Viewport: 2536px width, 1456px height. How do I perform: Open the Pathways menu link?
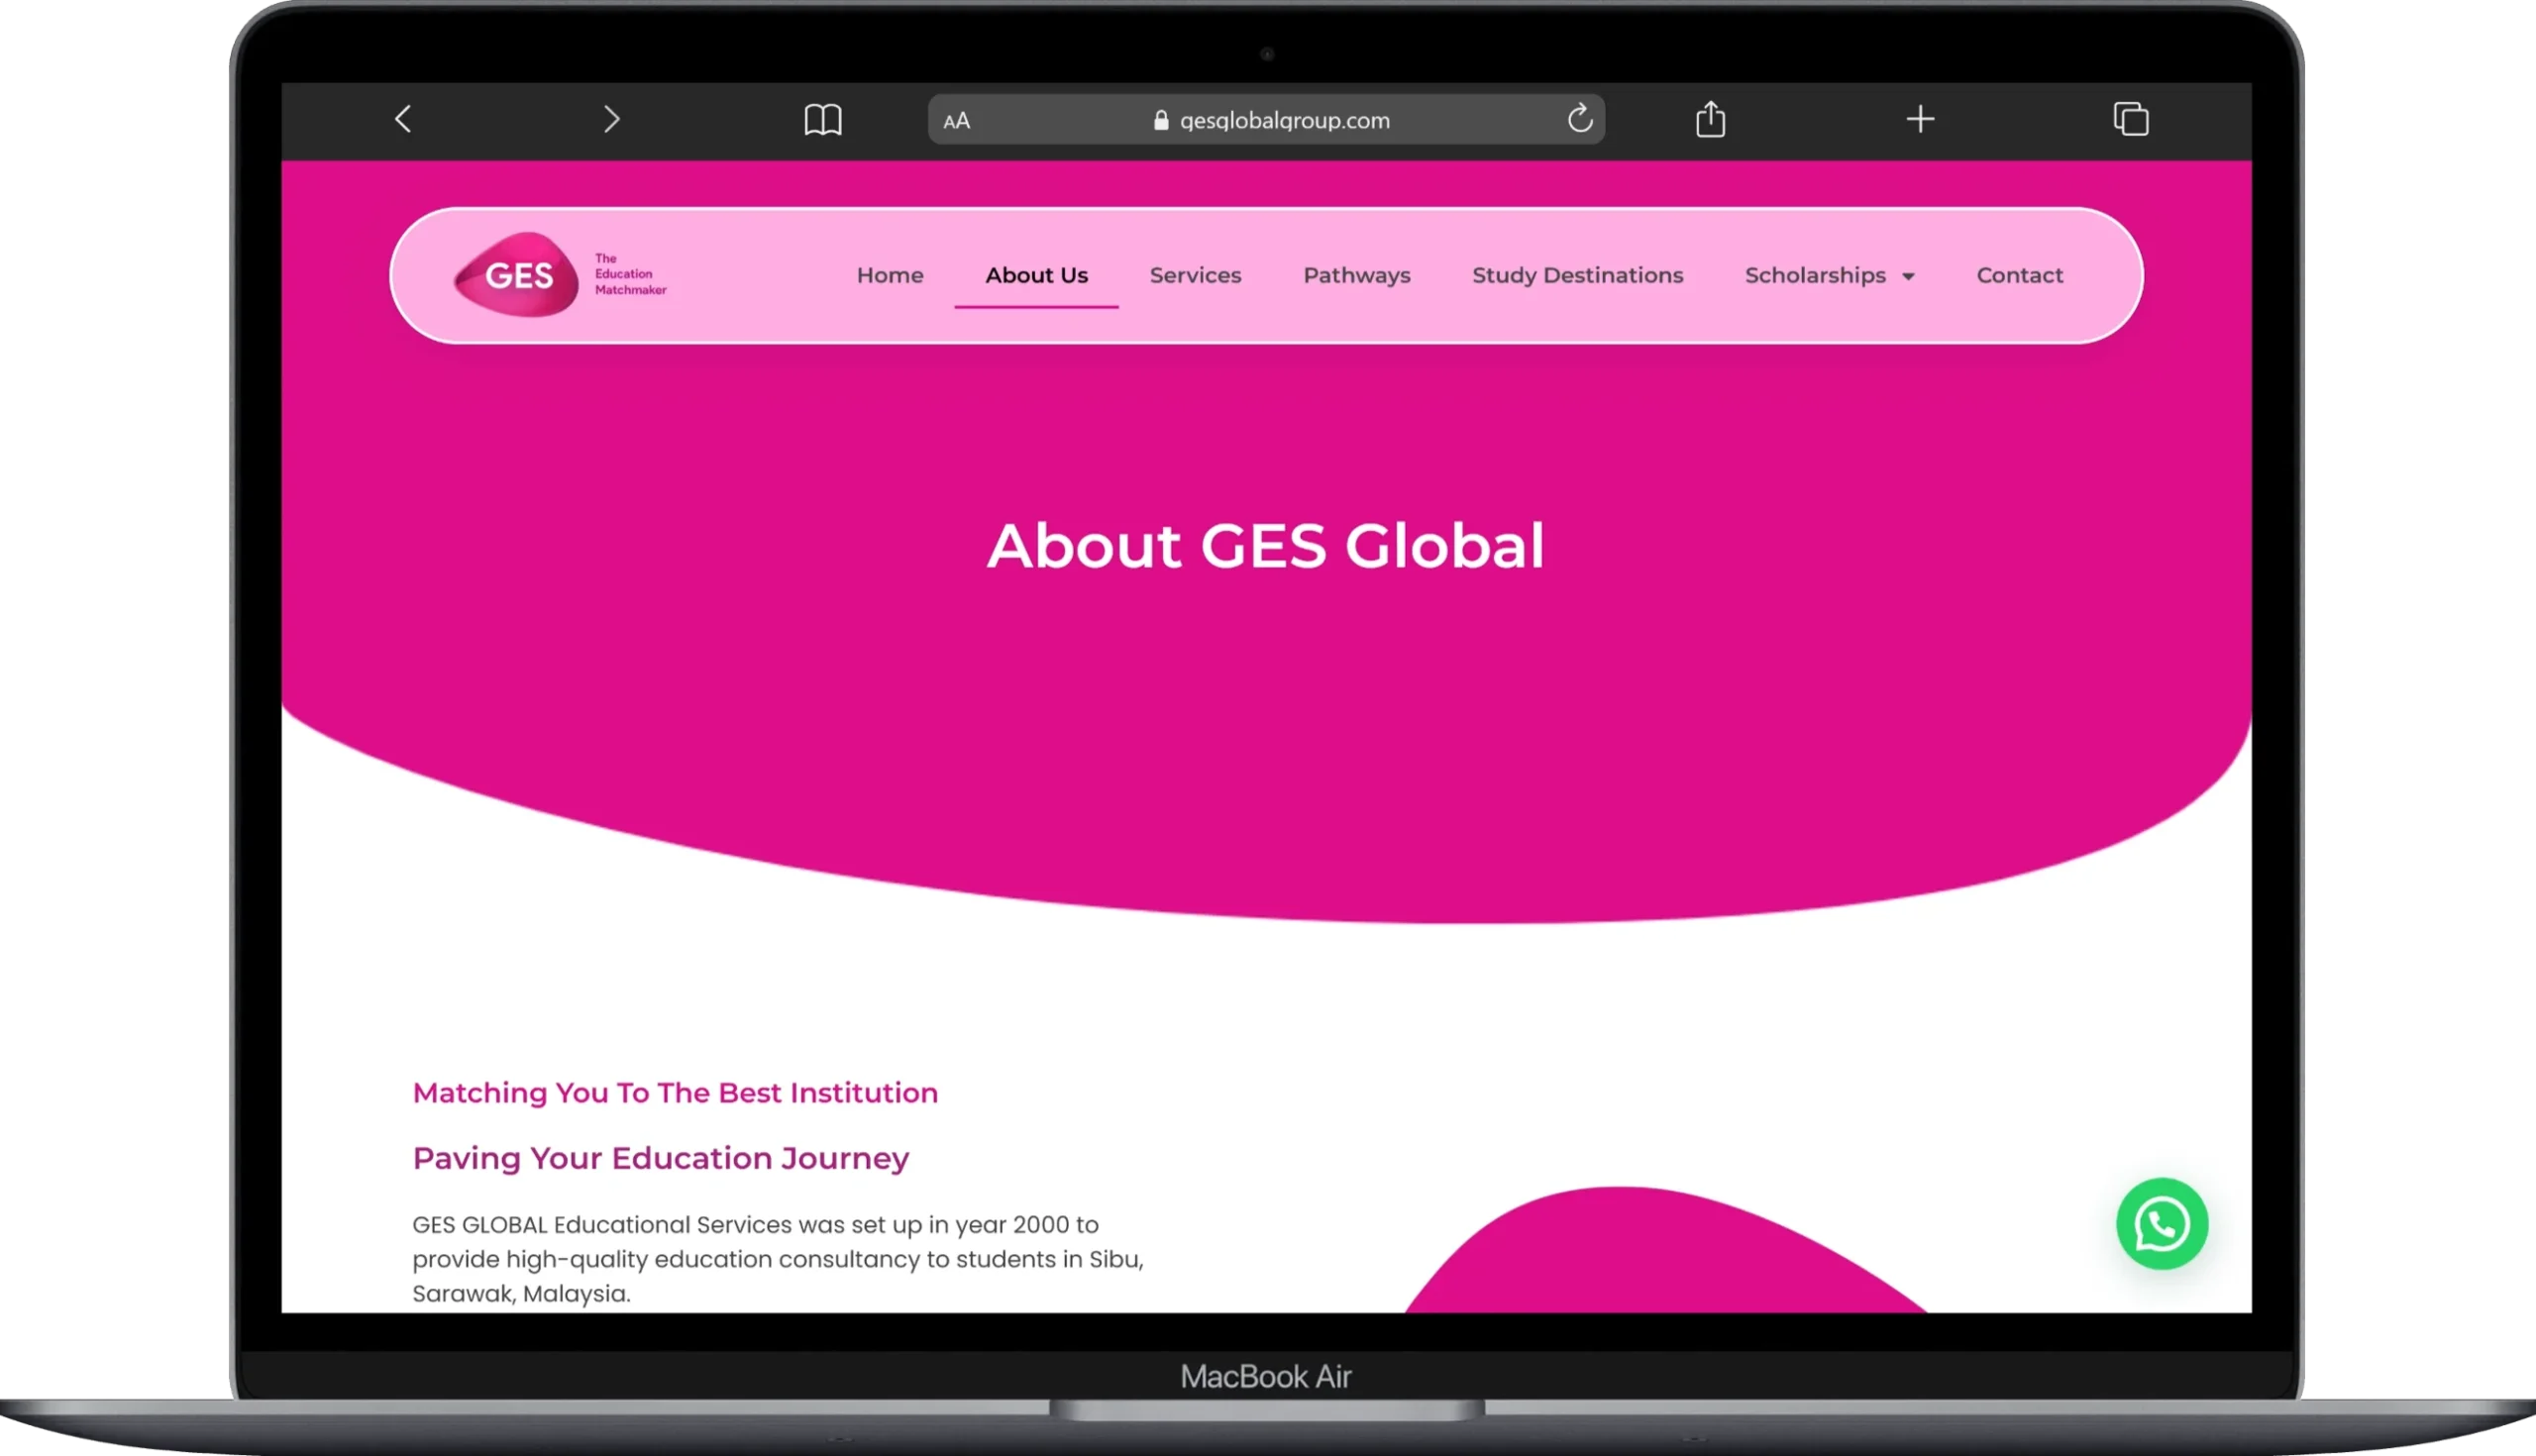point(1356,275)
